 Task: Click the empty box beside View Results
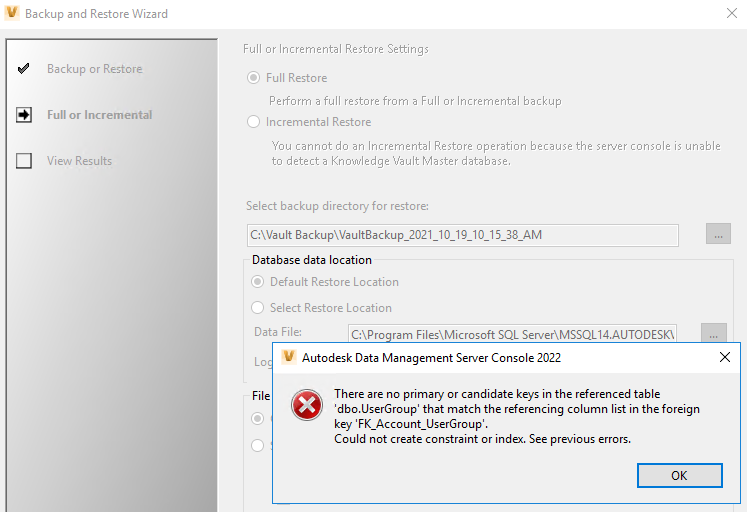click(x=24, y=161)
